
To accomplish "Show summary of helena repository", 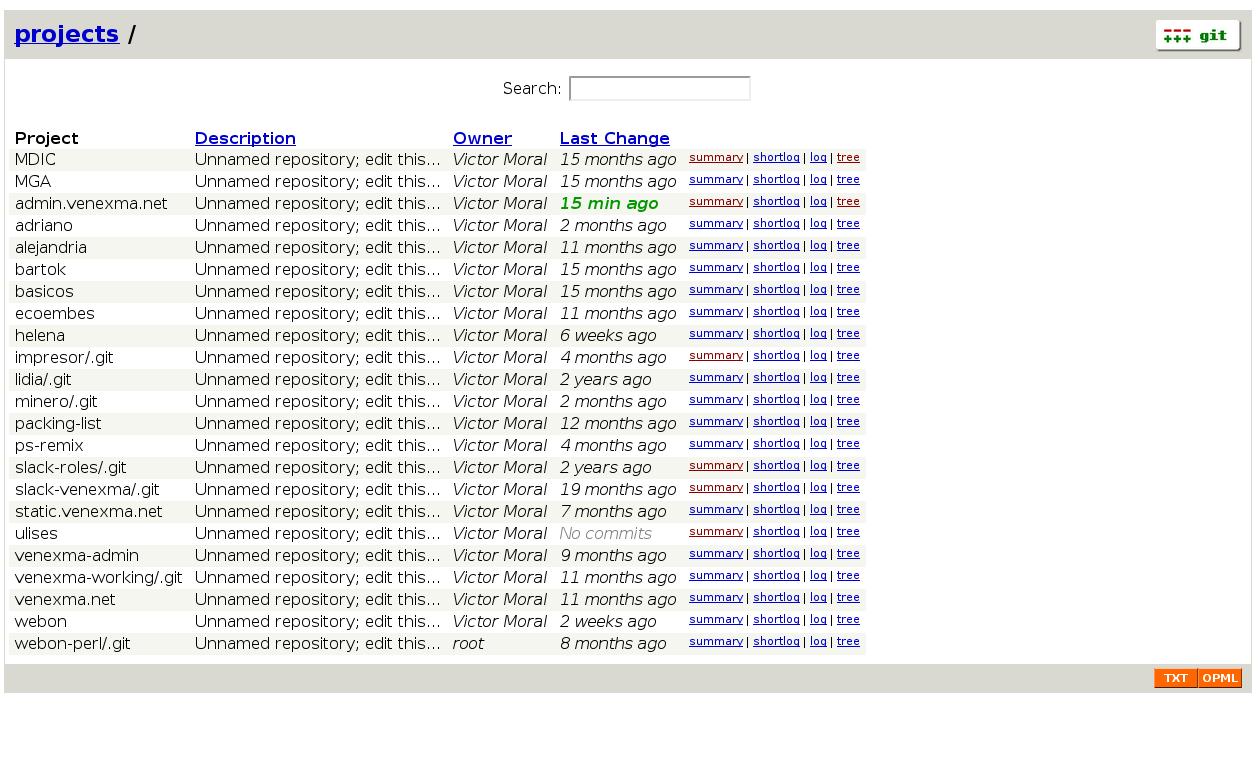I will click(x=715, y=334).
